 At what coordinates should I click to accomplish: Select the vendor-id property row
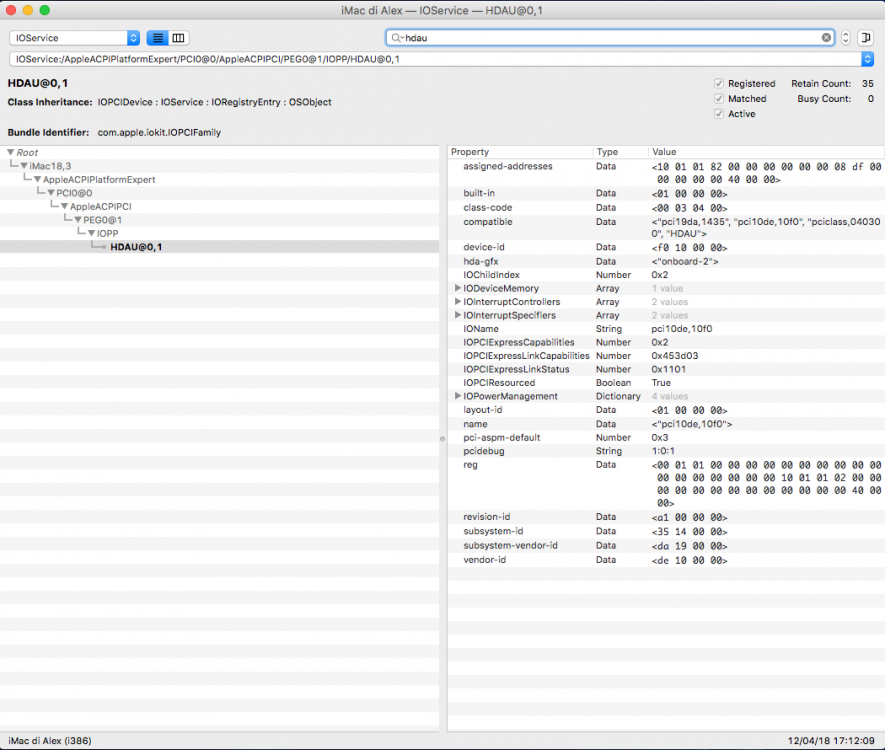pos(666,560)
